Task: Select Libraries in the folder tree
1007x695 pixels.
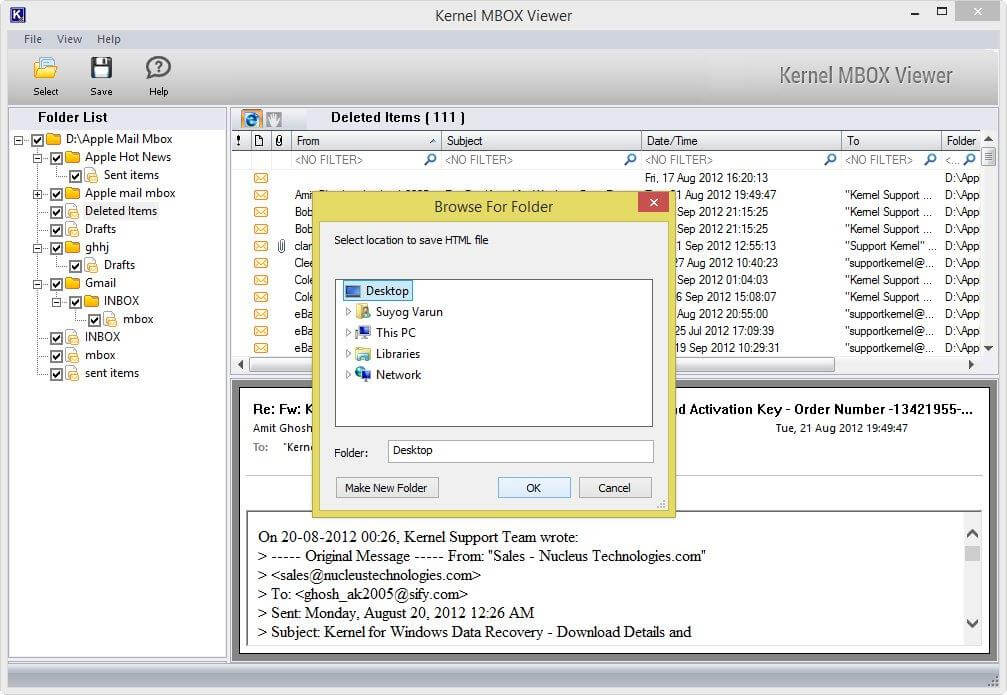Action: click(x=388, y=354)
